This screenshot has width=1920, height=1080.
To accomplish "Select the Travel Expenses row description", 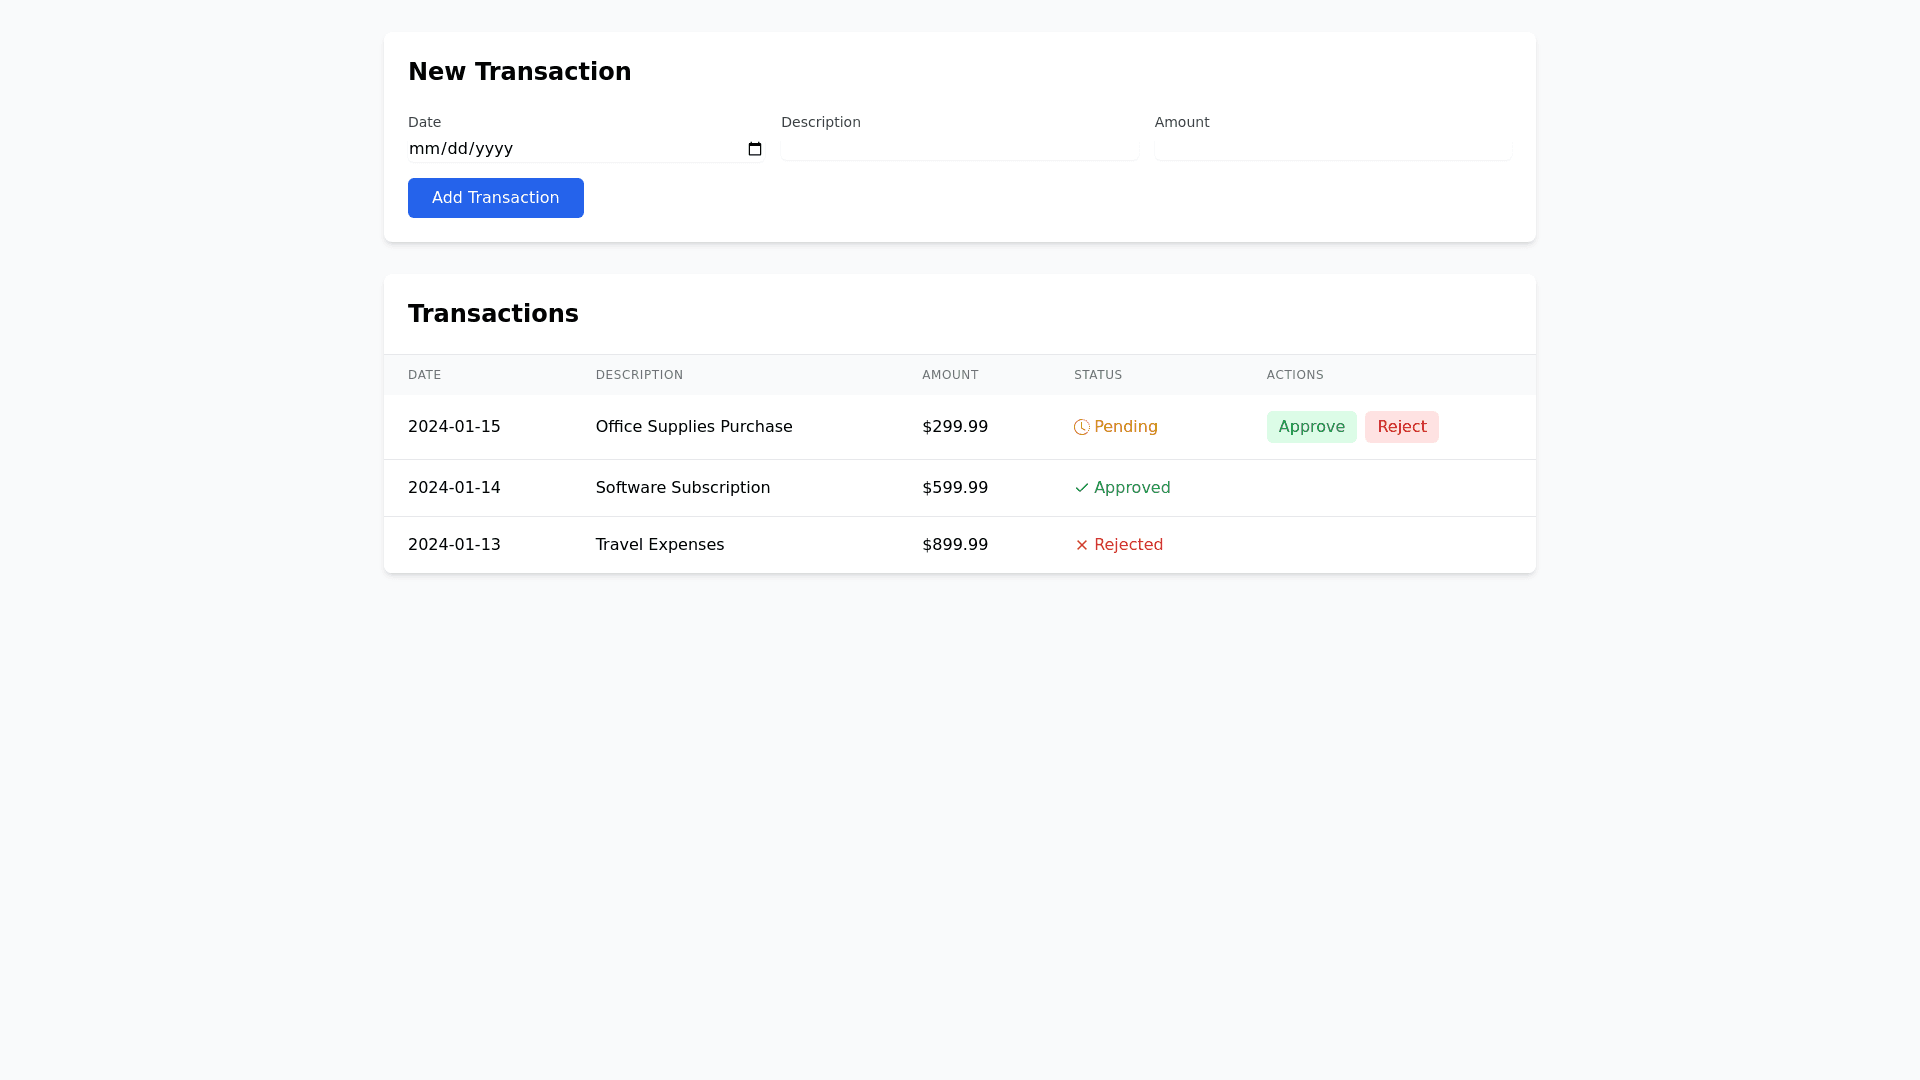I will click(660, 545).
